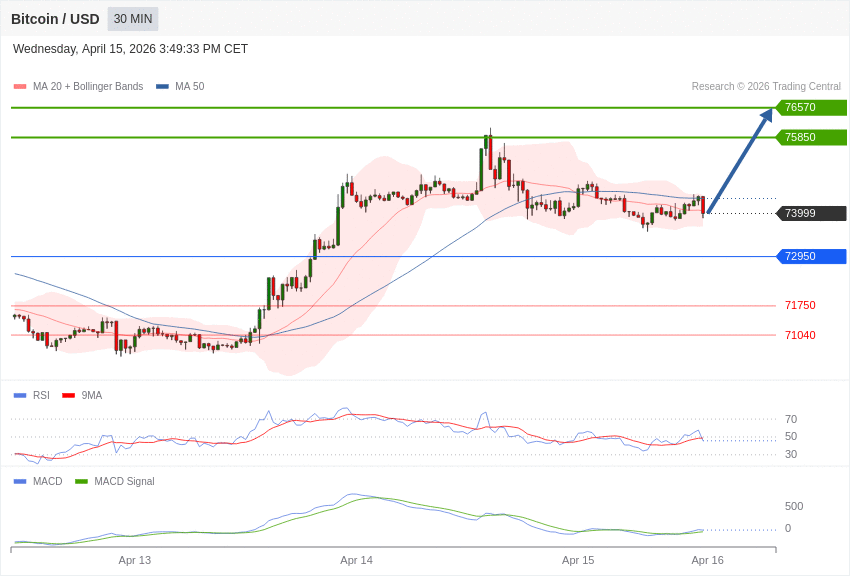
Task: Click the 75850 green resistance price tag
Action: [x=811, y=138]
